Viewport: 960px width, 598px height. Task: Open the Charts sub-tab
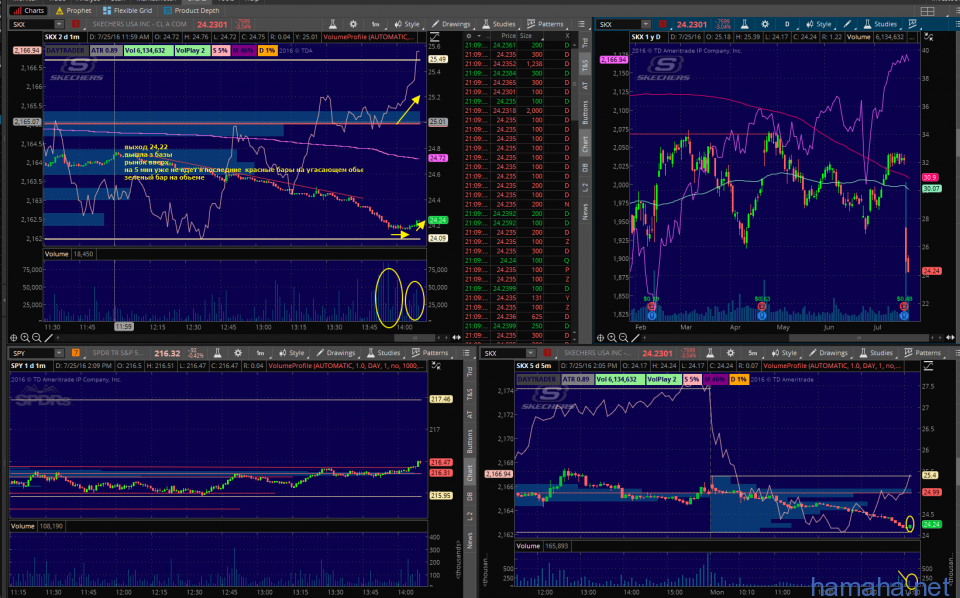pos(28,10)
